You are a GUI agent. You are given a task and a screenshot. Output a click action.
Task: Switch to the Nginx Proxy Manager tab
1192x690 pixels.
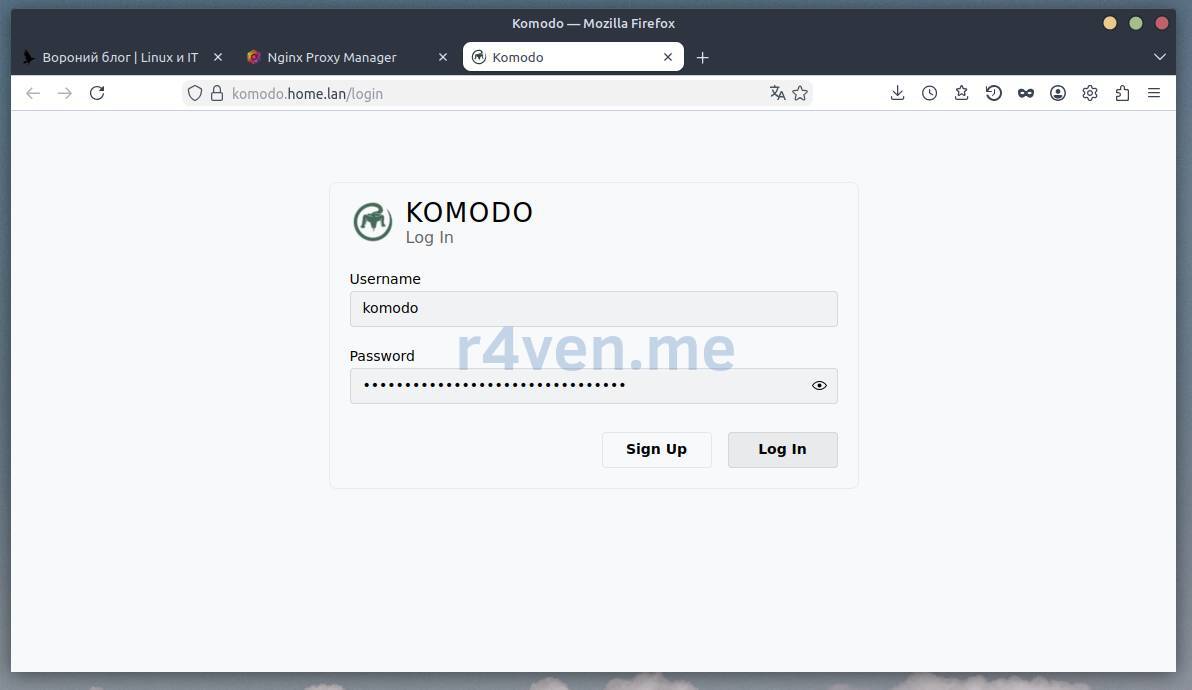click(x=332, y=57)
